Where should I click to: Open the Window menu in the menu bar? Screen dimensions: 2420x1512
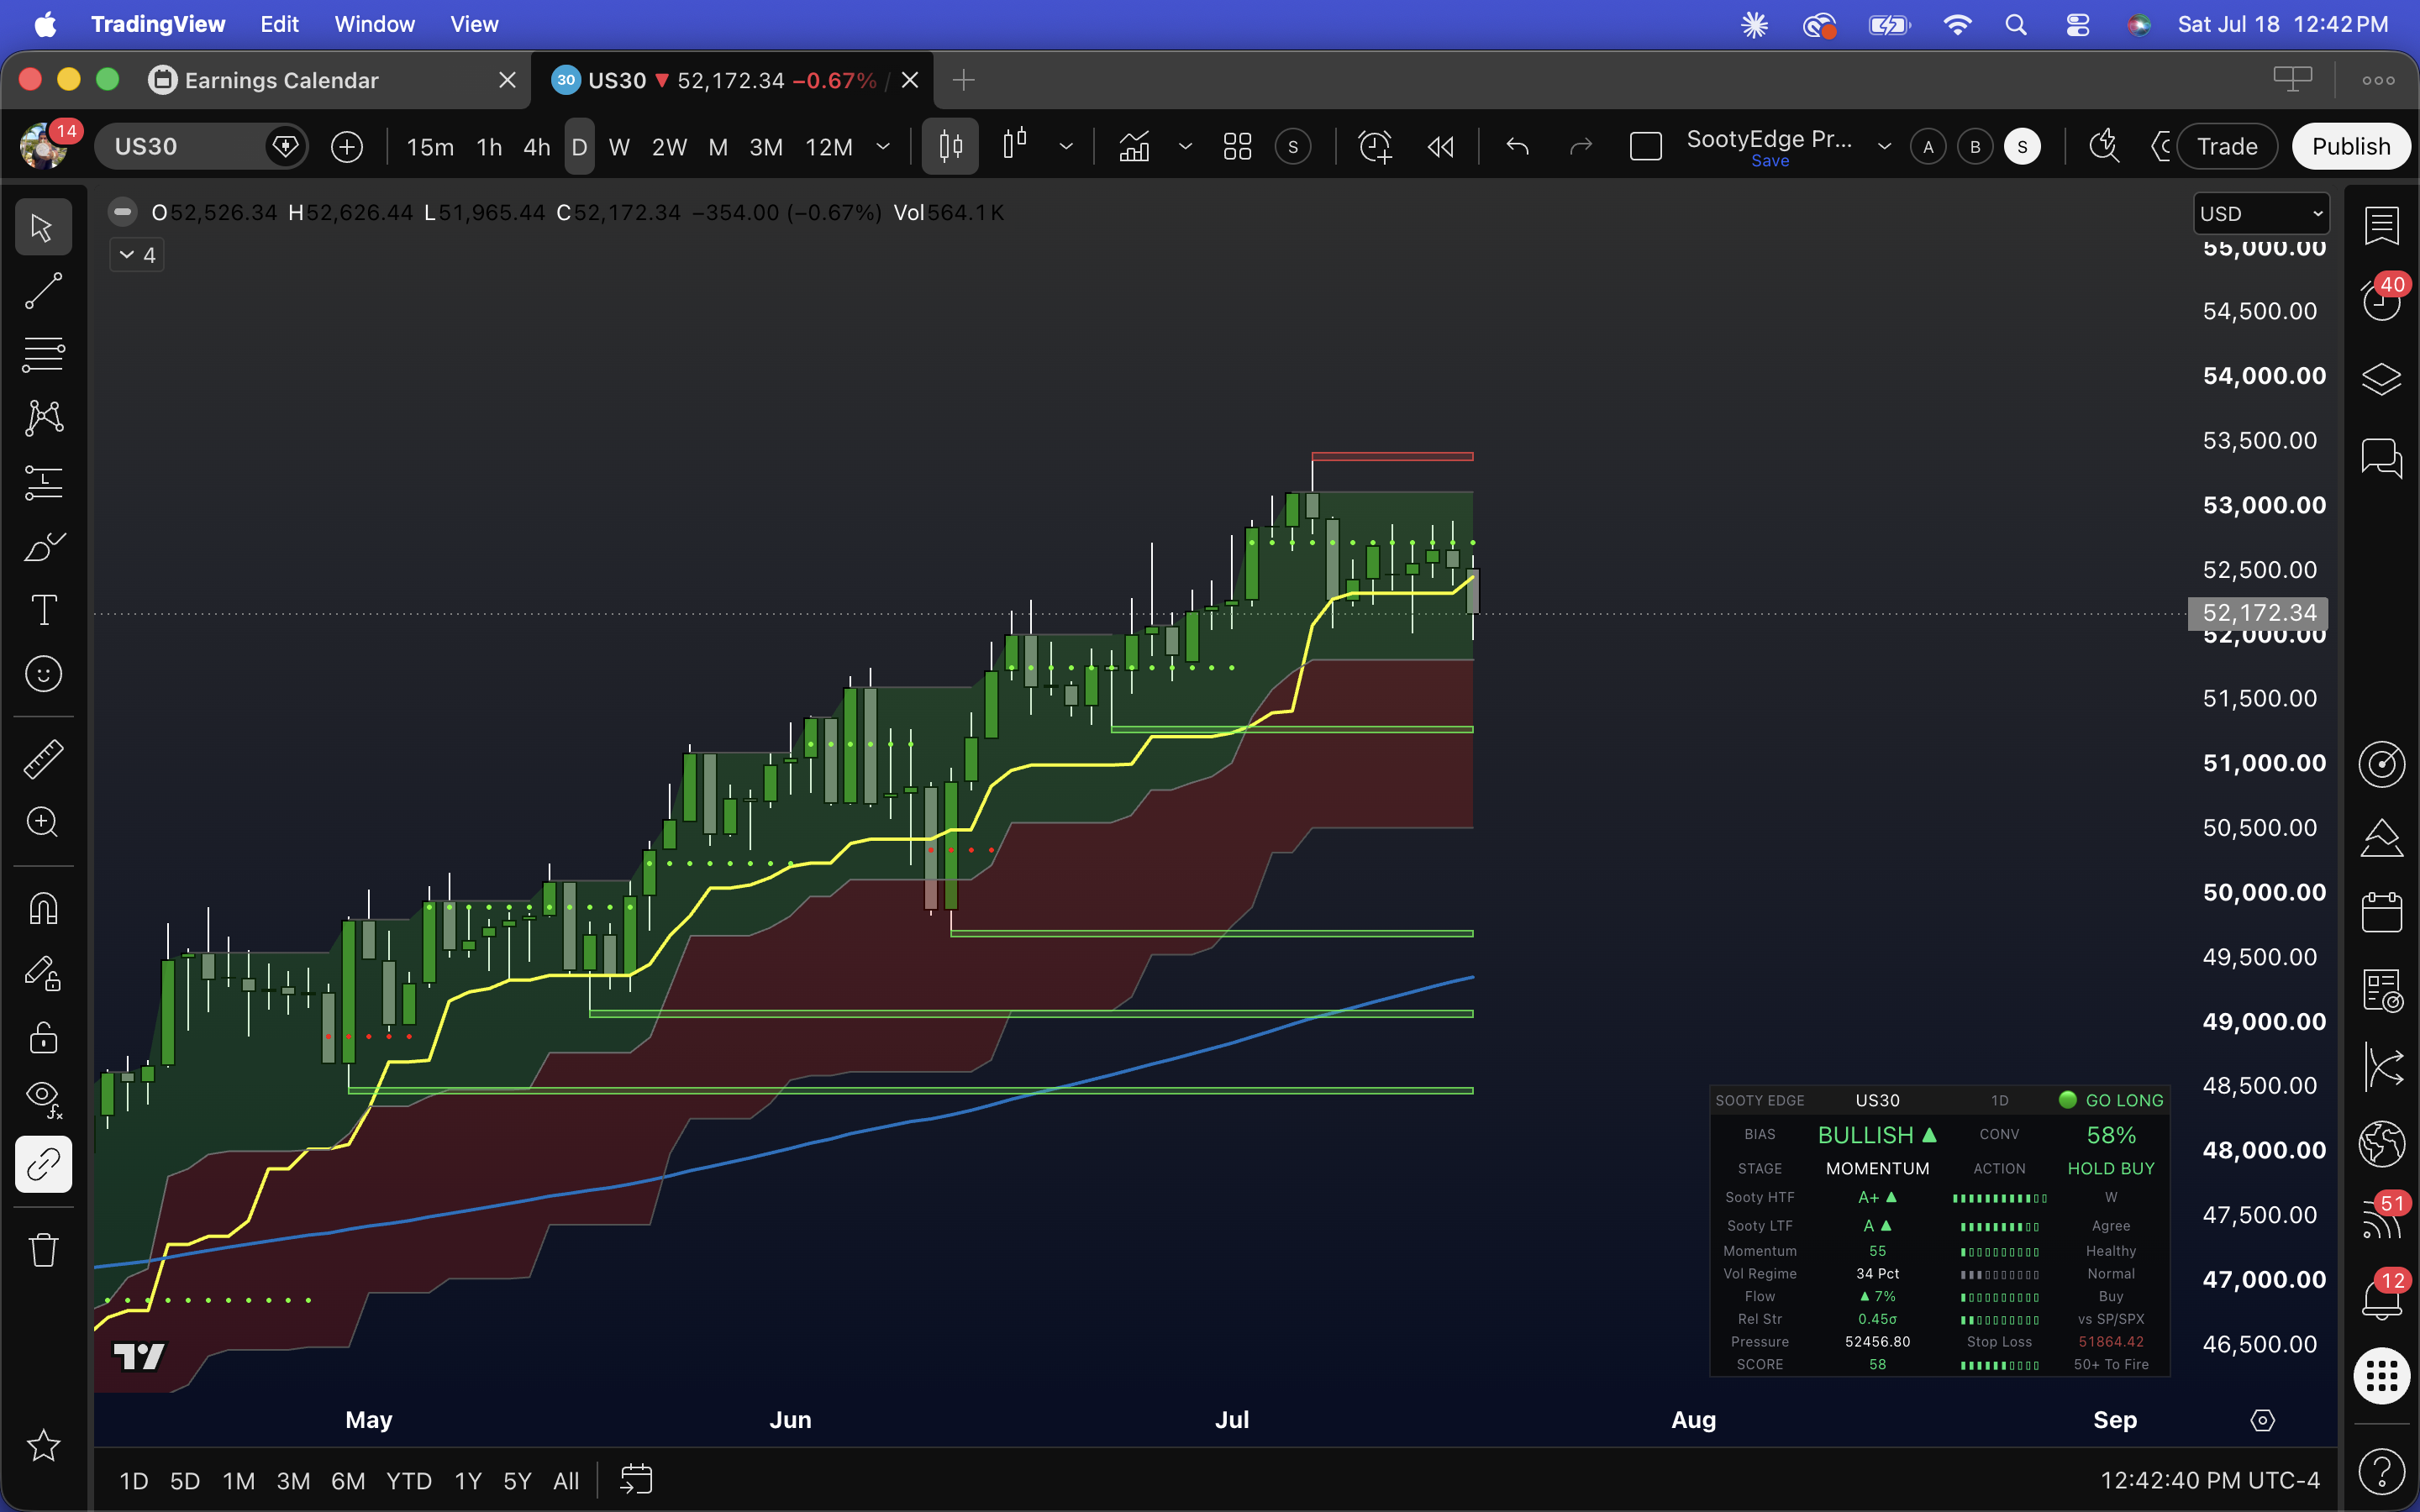[374, 24]
